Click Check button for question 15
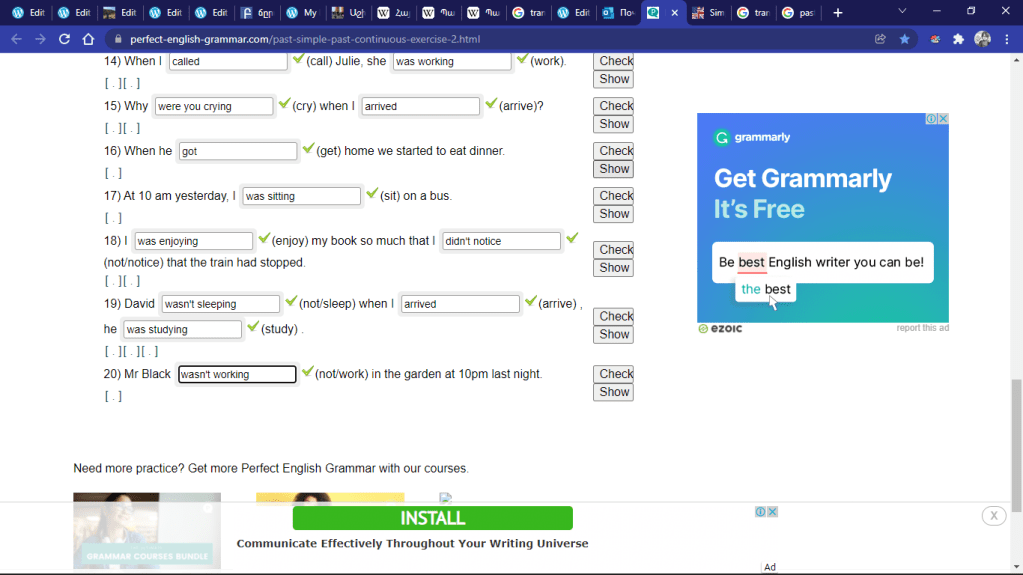This screenshot has width=1023, height=575. coord(615,106)
